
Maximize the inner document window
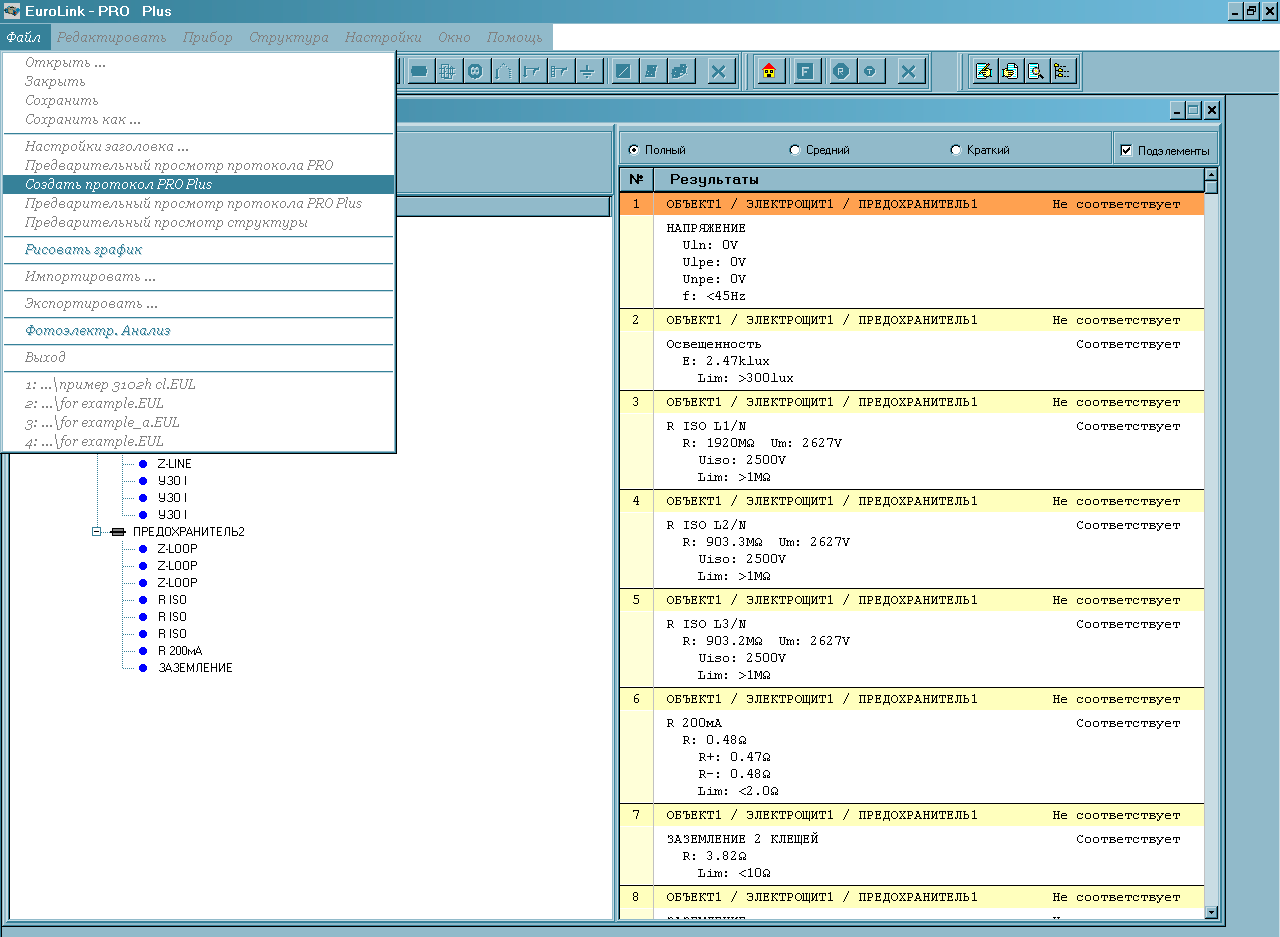tap(1193, 111)
